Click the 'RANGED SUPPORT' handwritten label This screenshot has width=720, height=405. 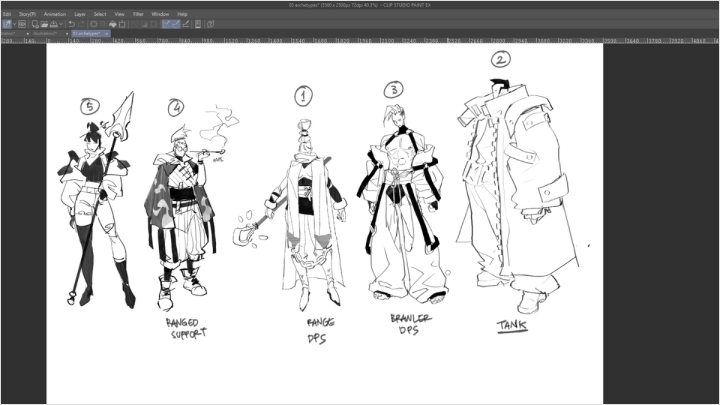coord(186,328)
